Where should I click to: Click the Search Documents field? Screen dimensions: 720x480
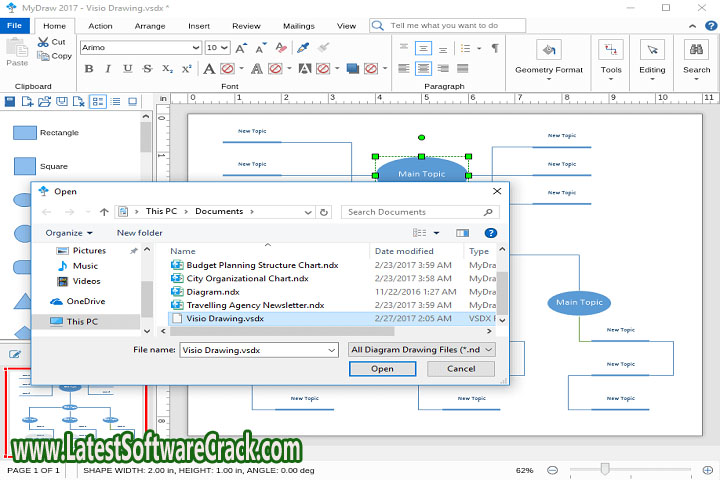(420, 212)
